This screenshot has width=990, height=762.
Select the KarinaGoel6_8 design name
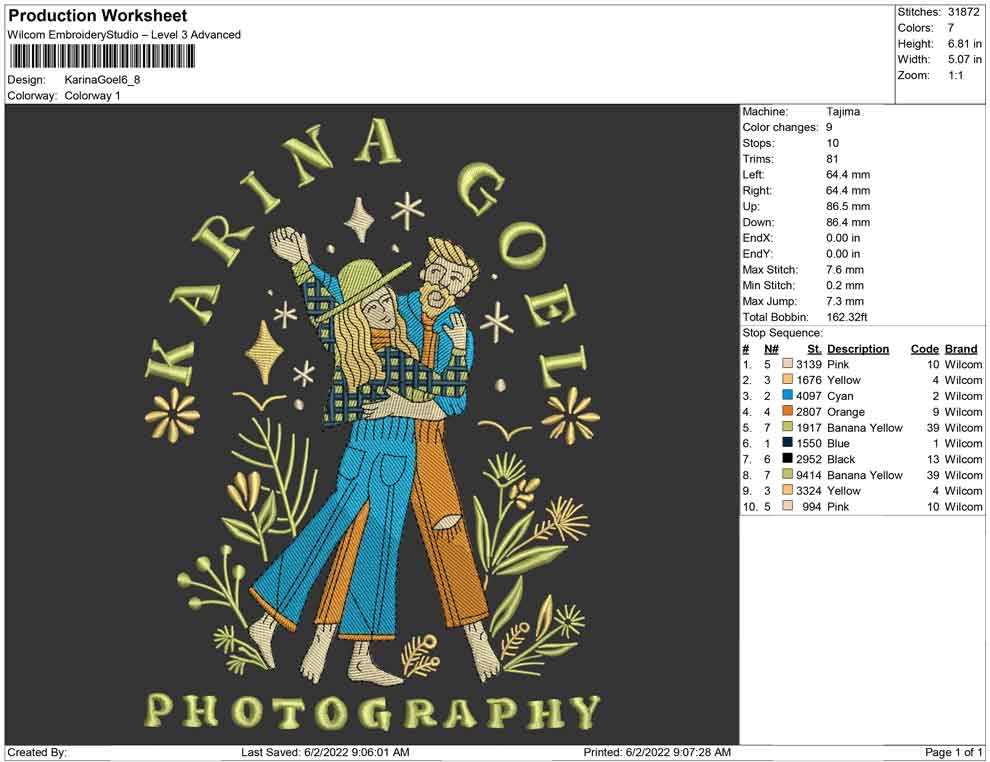pyautogui.click(x=102, y=80)
